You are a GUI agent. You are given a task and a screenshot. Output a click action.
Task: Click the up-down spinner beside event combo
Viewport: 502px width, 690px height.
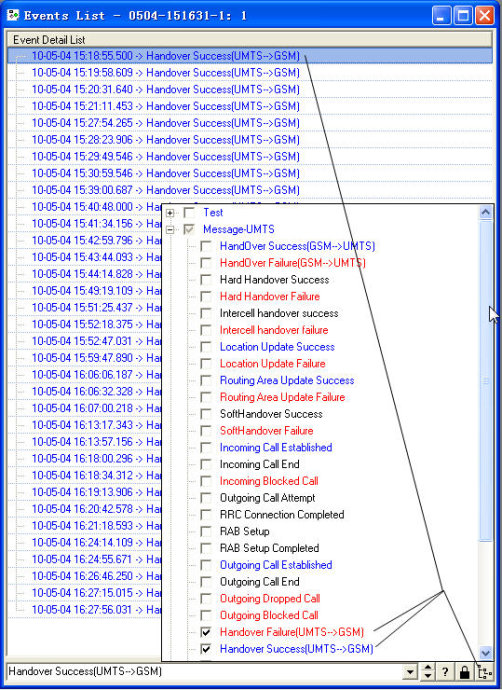click(427, 672)
